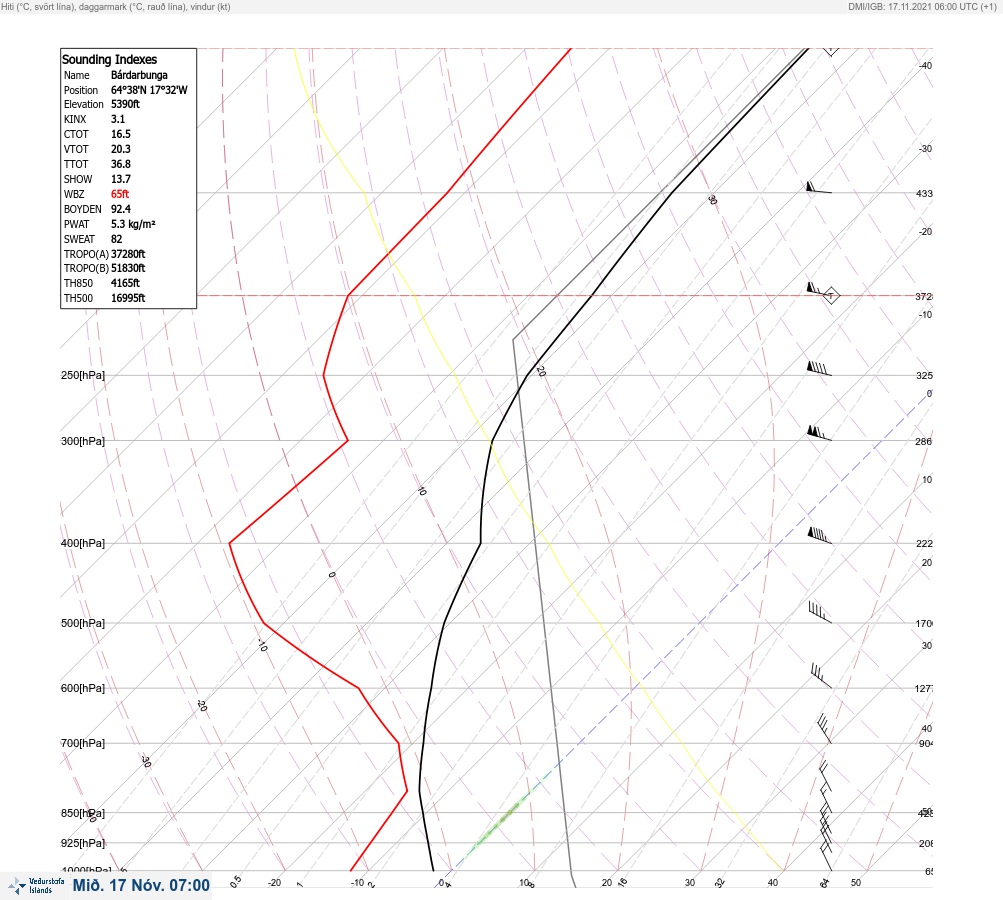
Task: Click the wind barb at 250 hPa level
Action: tap(819, 368)
